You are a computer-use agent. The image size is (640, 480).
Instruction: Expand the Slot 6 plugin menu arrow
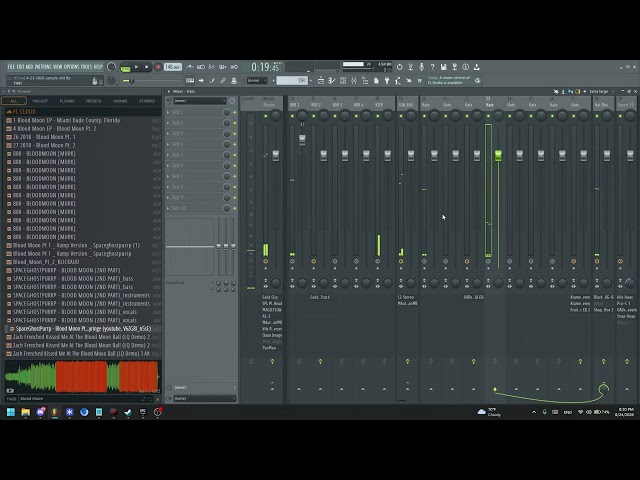tap(168, 165)
